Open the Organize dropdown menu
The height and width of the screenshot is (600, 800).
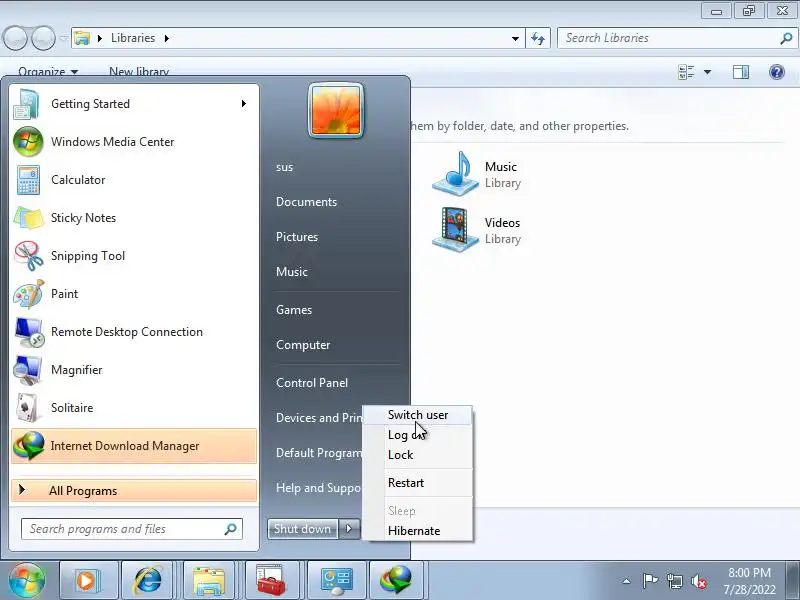pyautogui.click(x=48, y=71)
